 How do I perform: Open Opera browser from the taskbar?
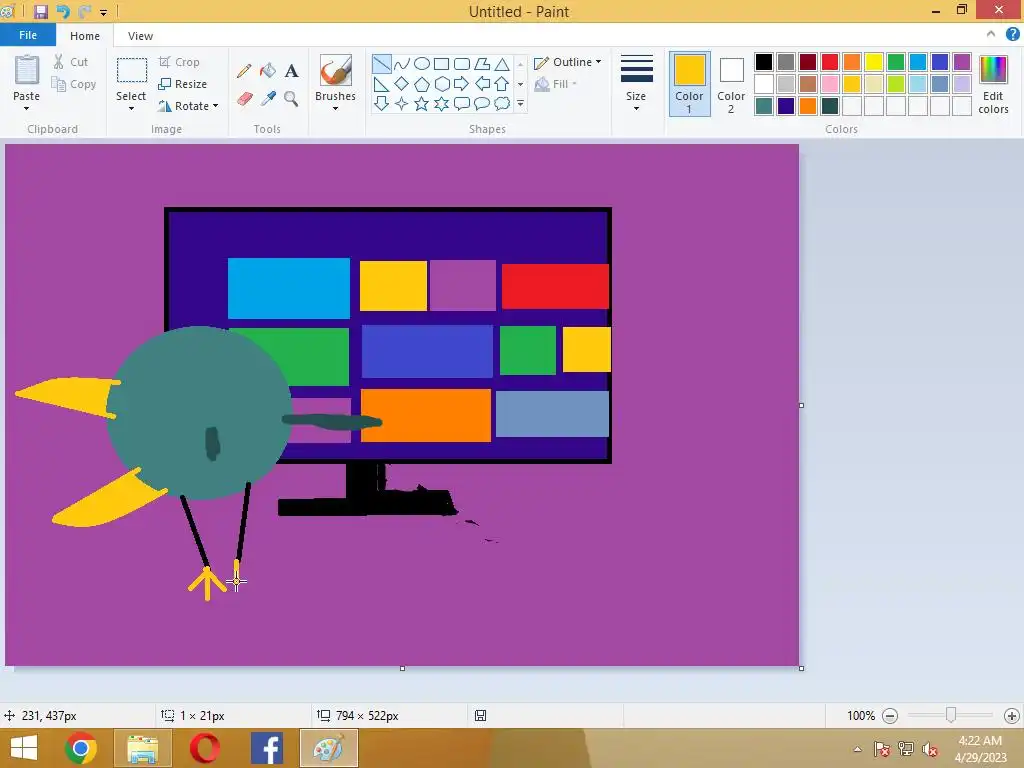click(x=204, y=748)
